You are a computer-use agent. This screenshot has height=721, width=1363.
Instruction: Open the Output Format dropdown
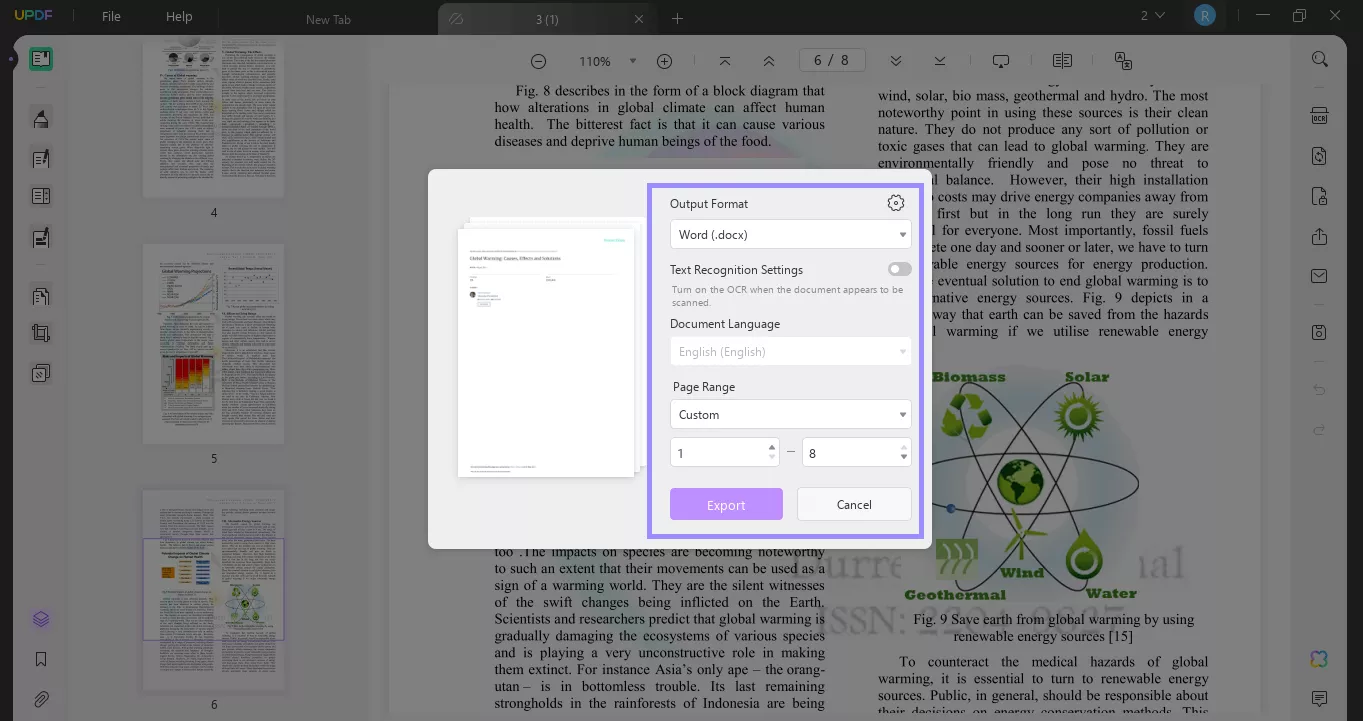(790, 234)
